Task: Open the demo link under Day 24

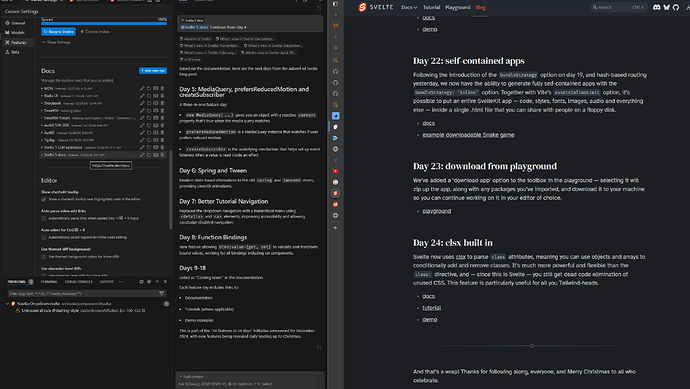Action: [430, 319]
